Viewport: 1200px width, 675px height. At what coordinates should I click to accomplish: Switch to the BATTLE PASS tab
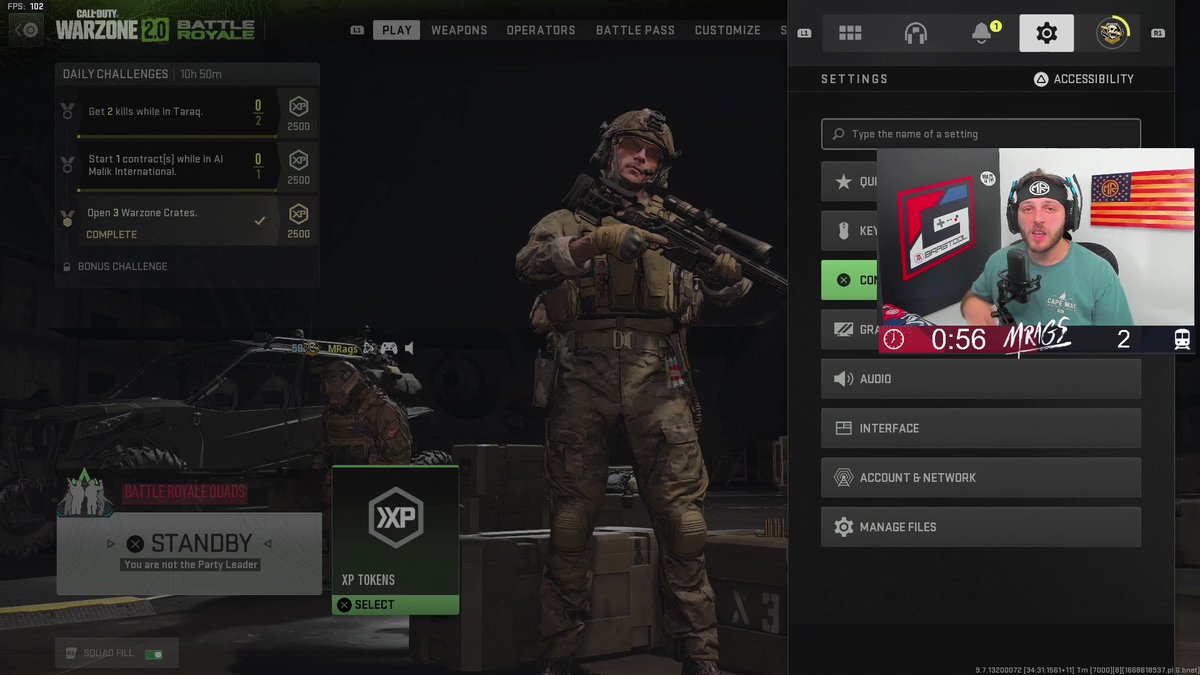tap(635, 30)
